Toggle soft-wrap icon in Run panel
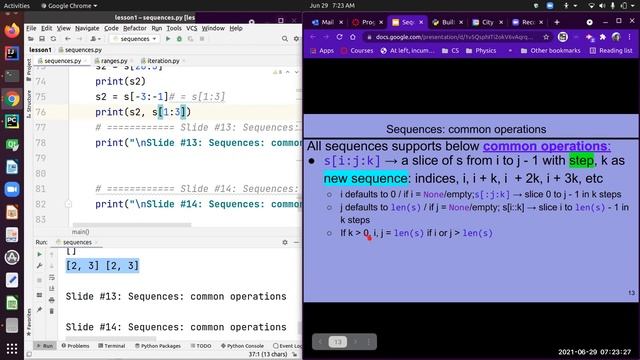 pos(52,277)
